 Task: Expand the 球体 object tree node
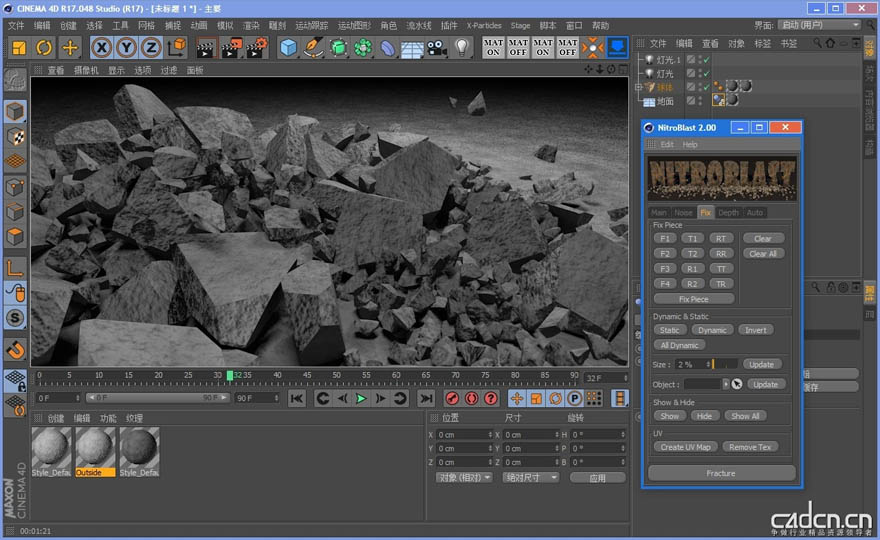click(638, 88)
